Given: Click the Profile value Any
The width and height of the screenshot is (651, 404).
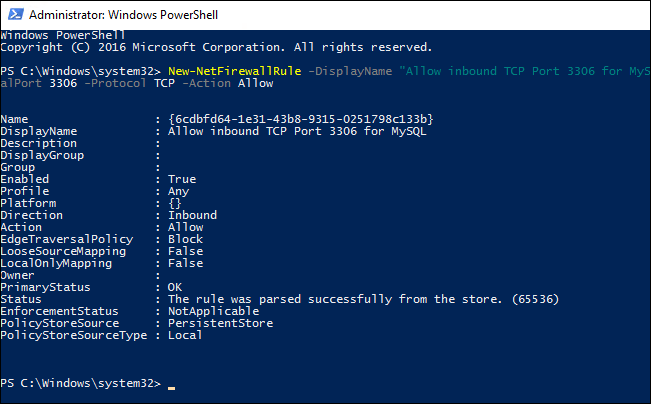Looking at the screenshot, I should [179, 191].
